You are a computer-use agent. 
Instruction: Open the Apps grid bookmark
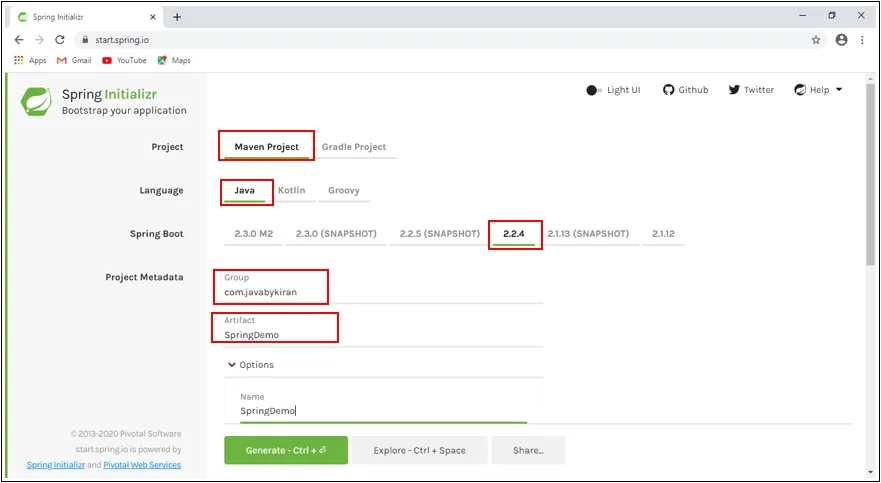(19, 61)
